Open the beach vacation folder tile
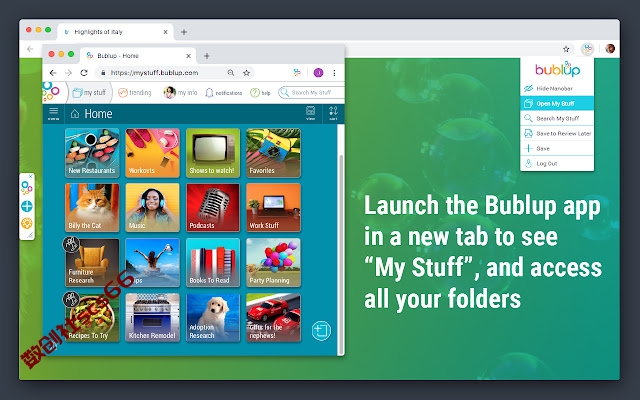640x400 pixels. point(153,263)
